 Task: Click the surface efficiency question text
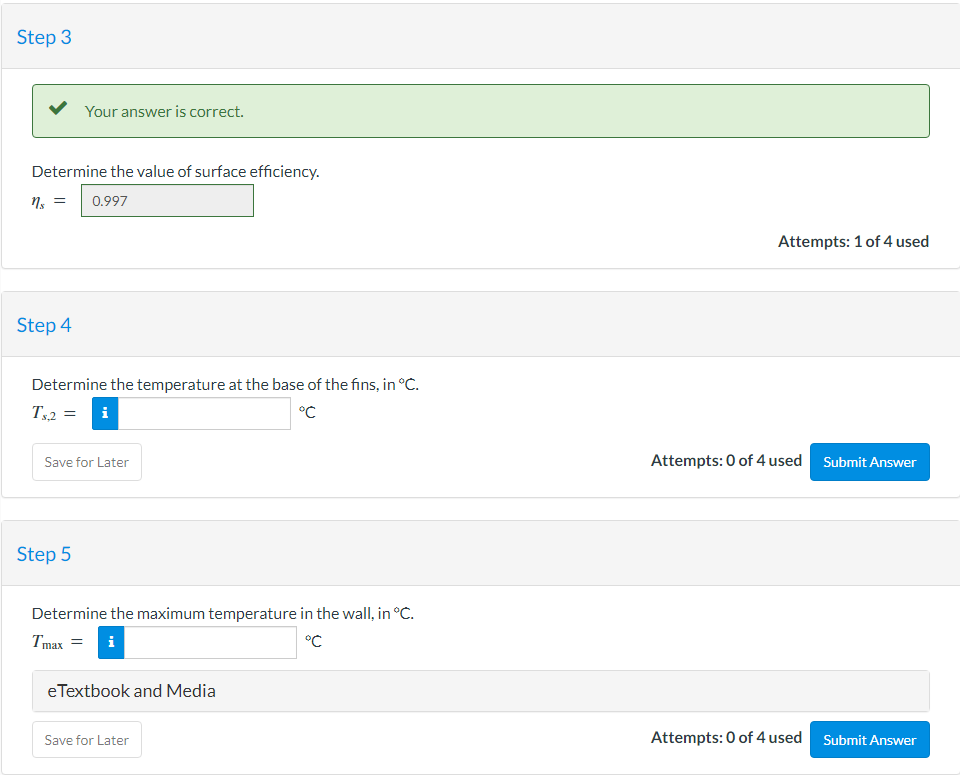pyautogui.click(x=176, y=171)
